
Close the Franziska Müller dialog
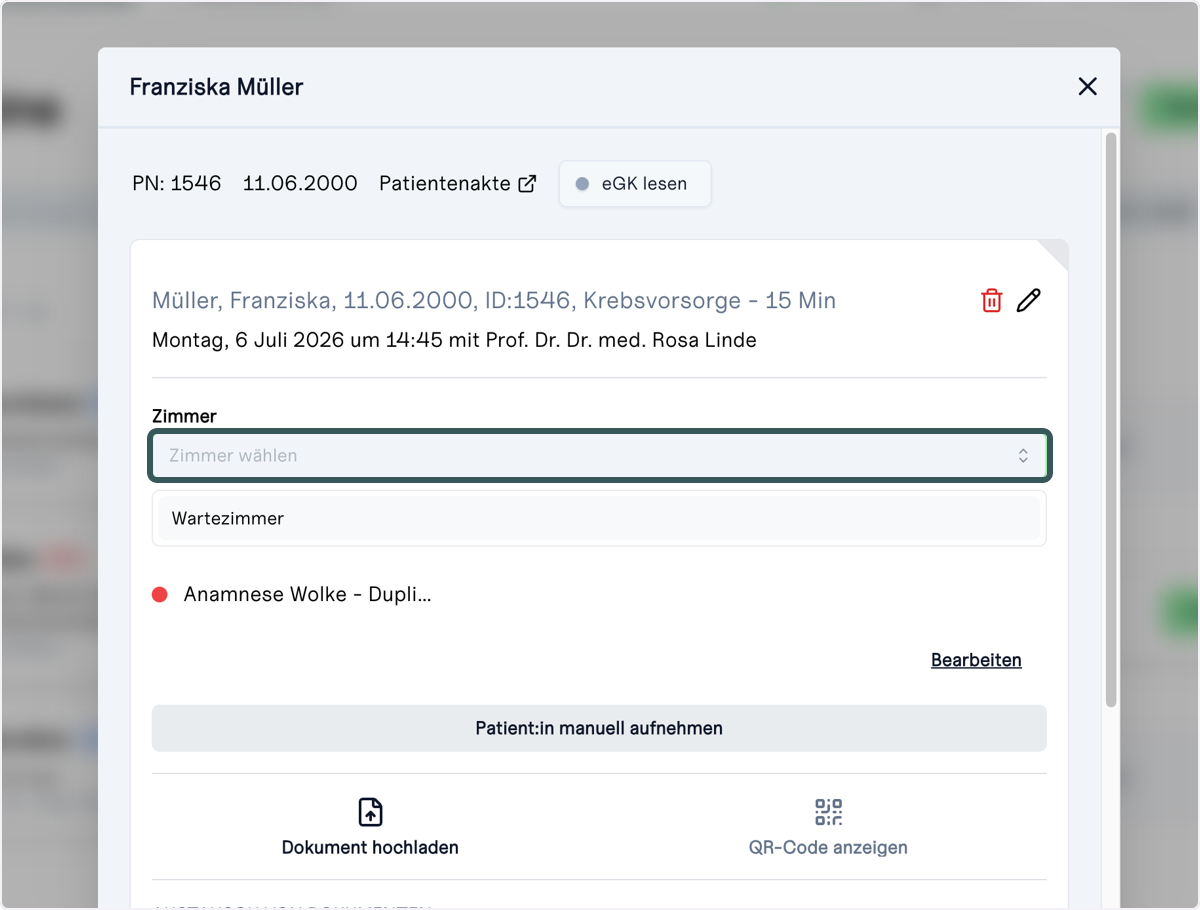pos(1088,87)
